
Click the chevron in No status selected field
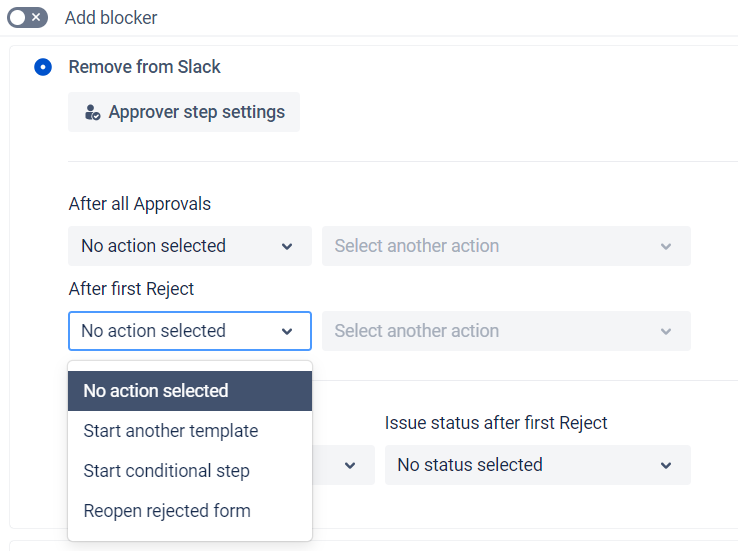(667, 465)
